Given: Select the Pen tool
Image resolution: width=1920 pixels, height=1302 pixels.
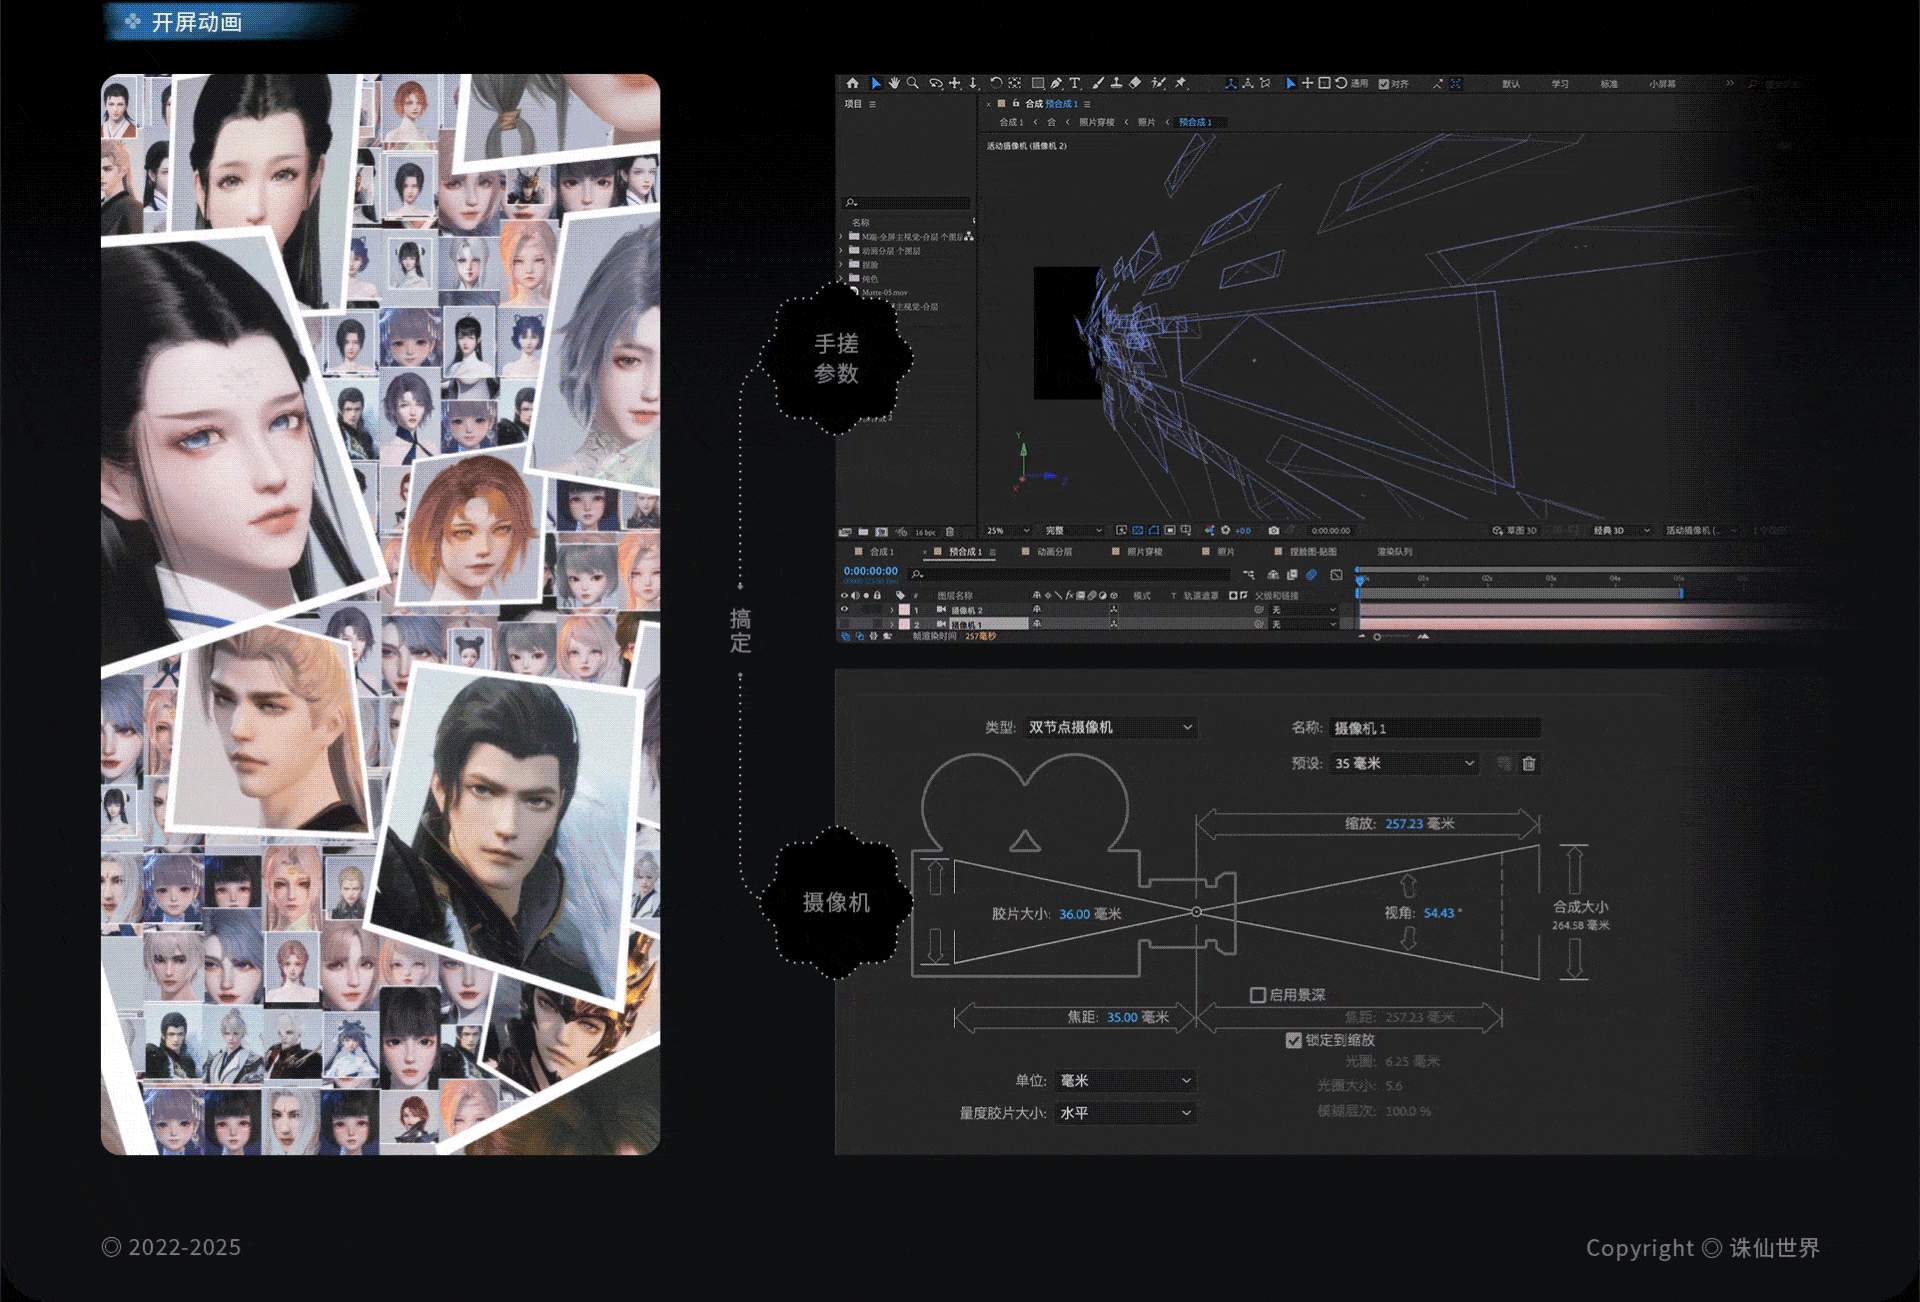Looking at the screenshot, I should 1056,83.
